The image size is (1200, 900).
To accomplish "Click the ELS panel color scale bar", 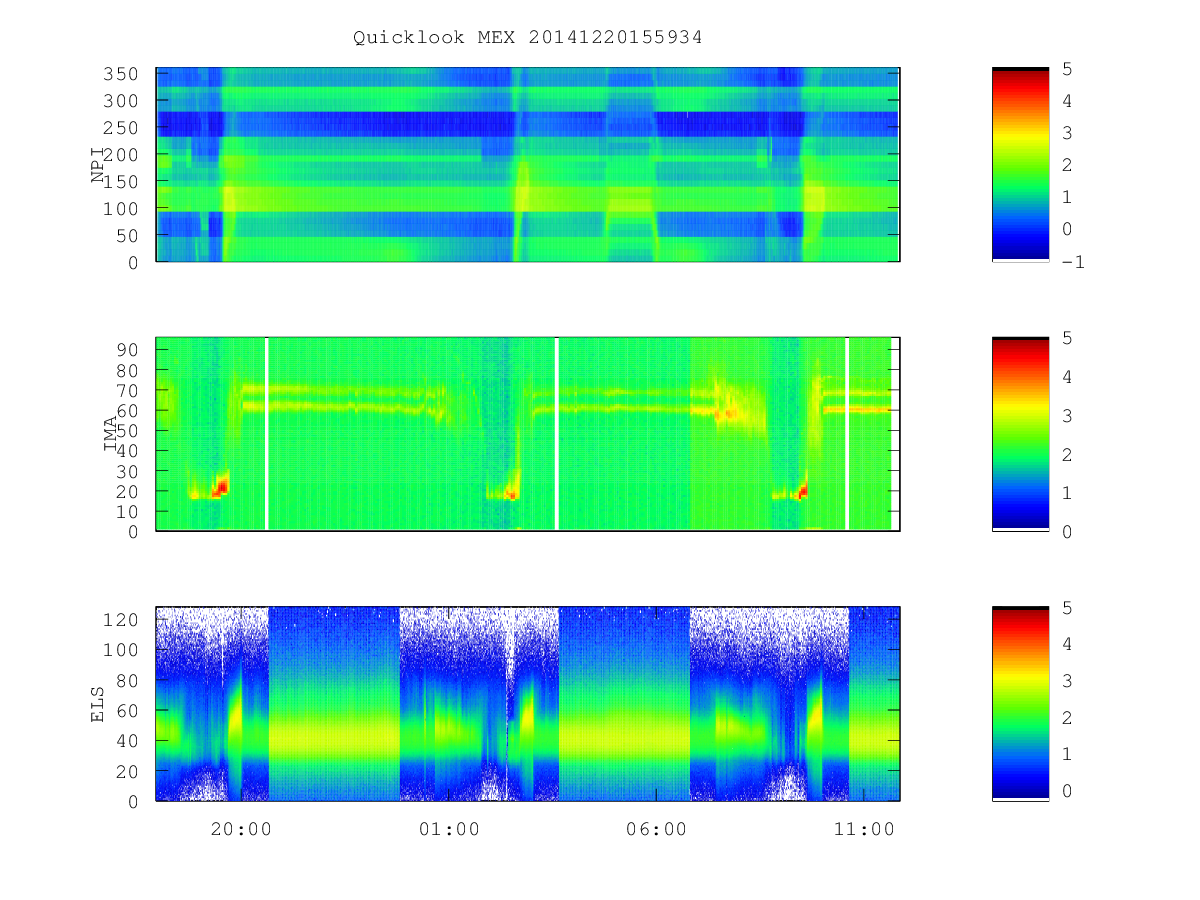I will 1020,704.
